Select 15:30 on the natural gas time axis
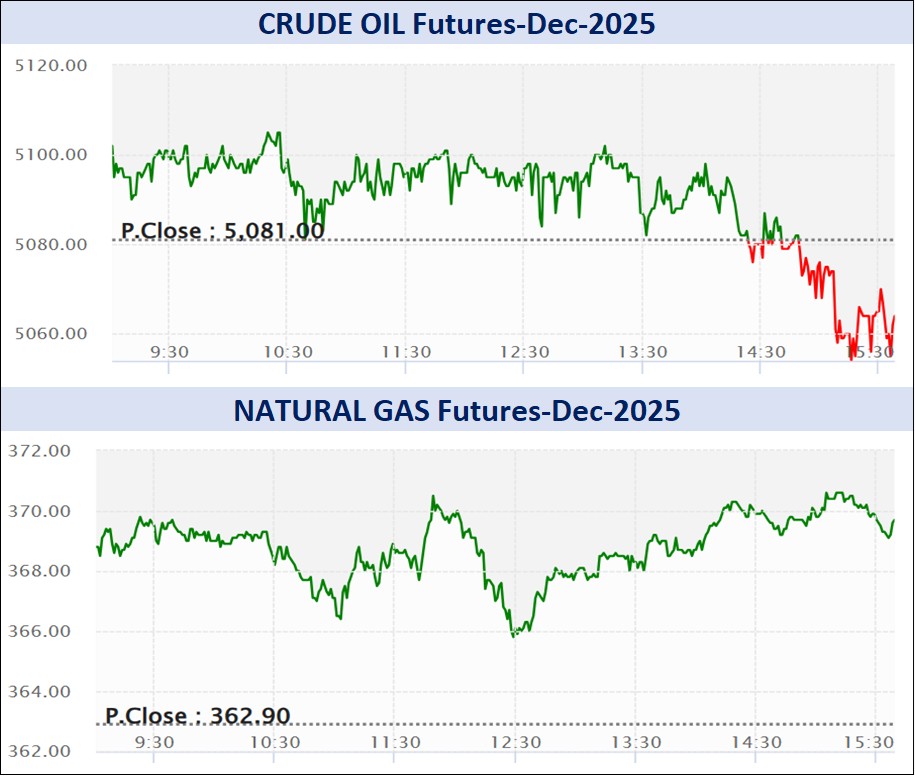The width and height of the screenshot is (915, 776). (869, 742)
